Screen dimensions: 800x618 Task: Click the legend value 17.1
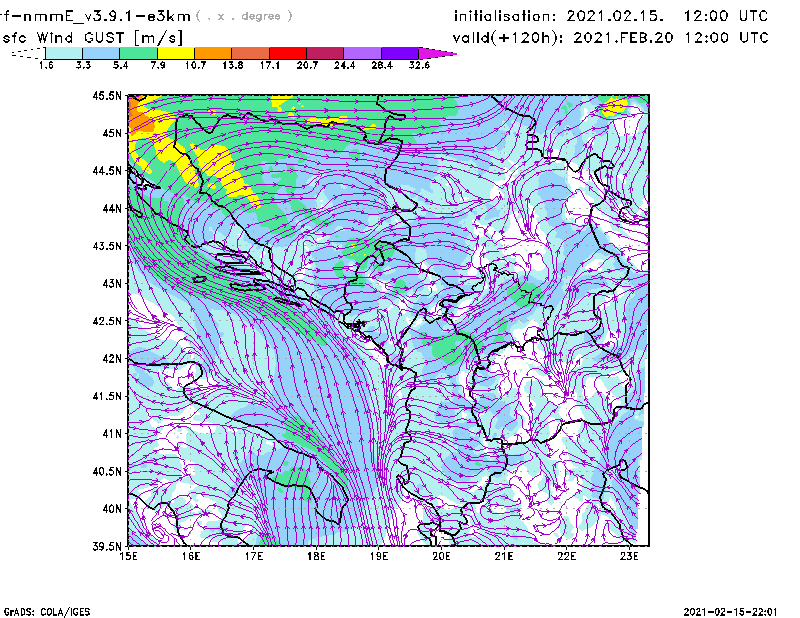[270, 65]
